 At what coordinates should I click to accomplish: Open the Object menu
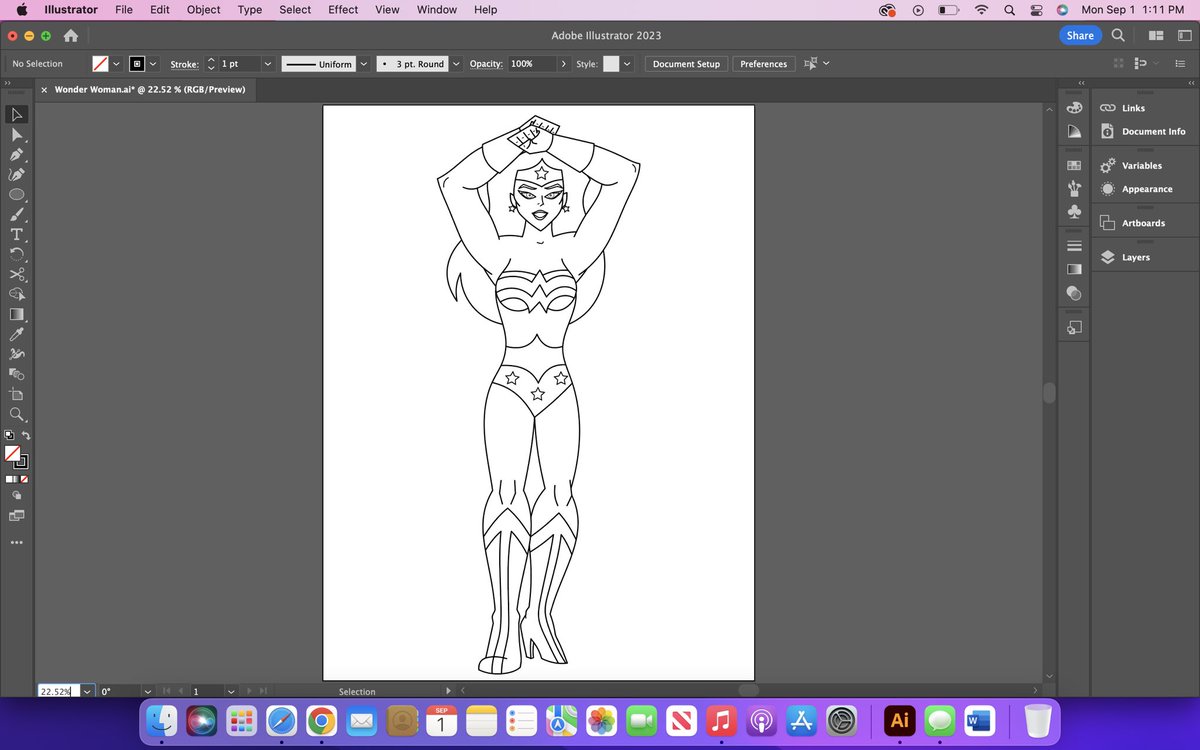point(203,10)
